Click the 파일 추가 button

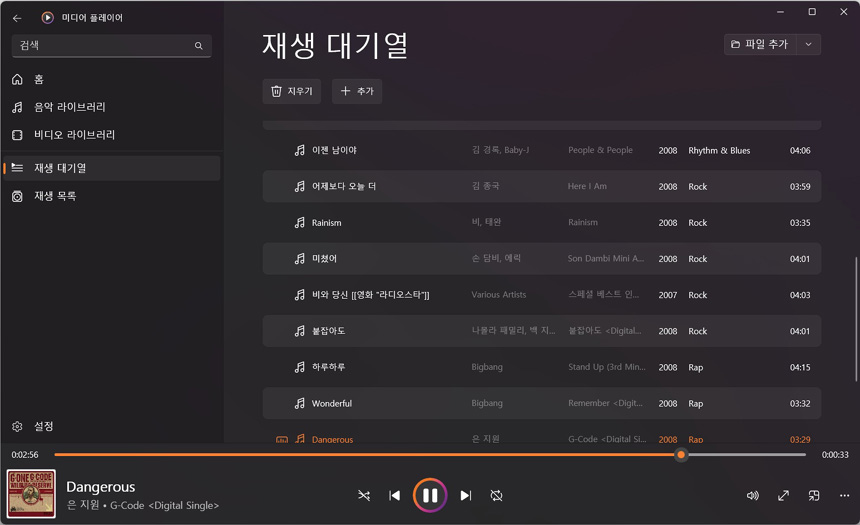click(760, 45)
